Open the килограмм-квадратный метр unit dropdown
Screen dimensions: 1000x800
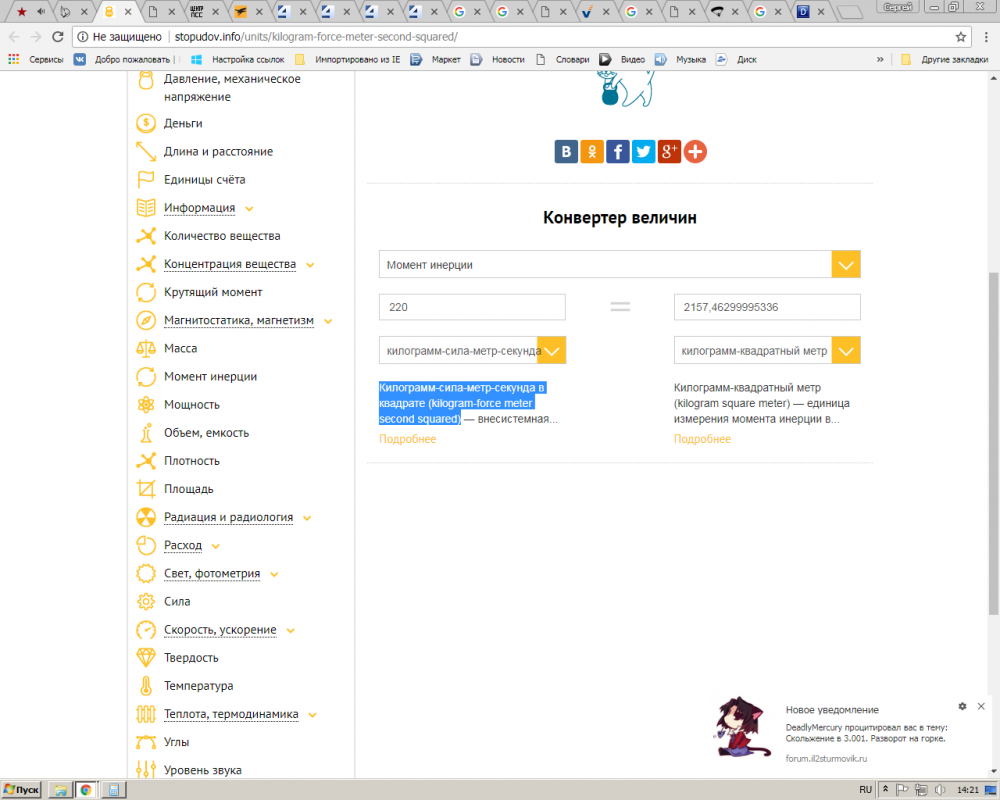click(847, 350)
